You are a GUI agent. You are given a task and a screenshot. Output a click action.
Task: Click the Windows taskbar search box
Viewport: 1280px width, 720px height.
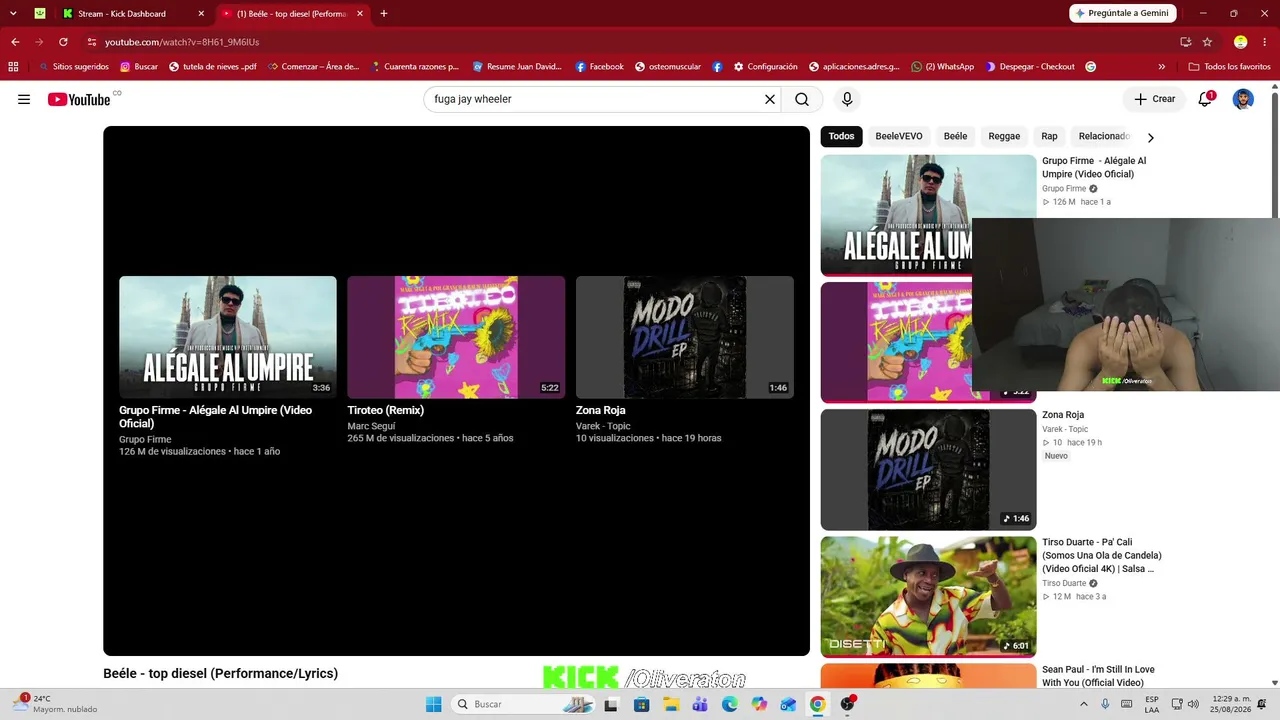coord(520,704)
